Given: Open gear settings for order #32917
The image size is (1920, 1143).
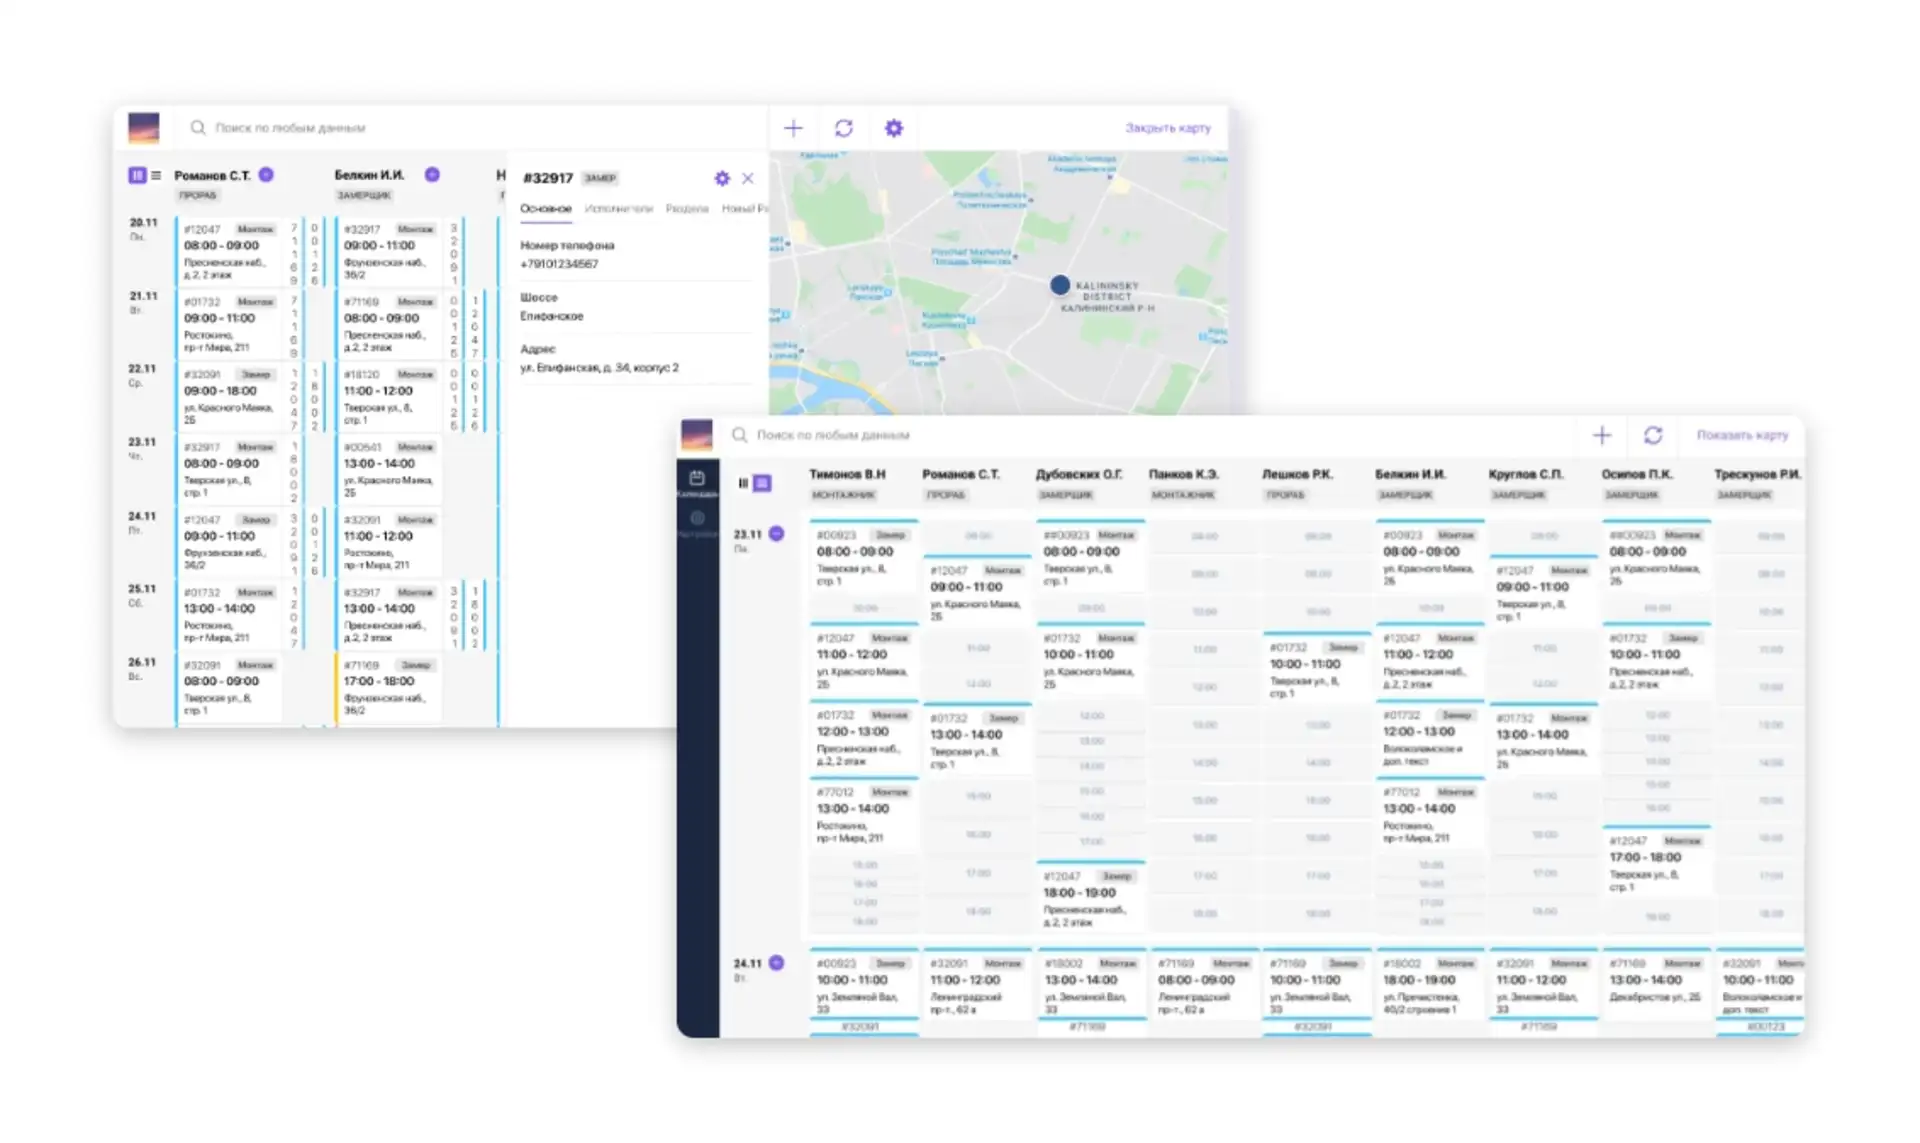Looking at the screenshot, I should (x=722, y=178).
